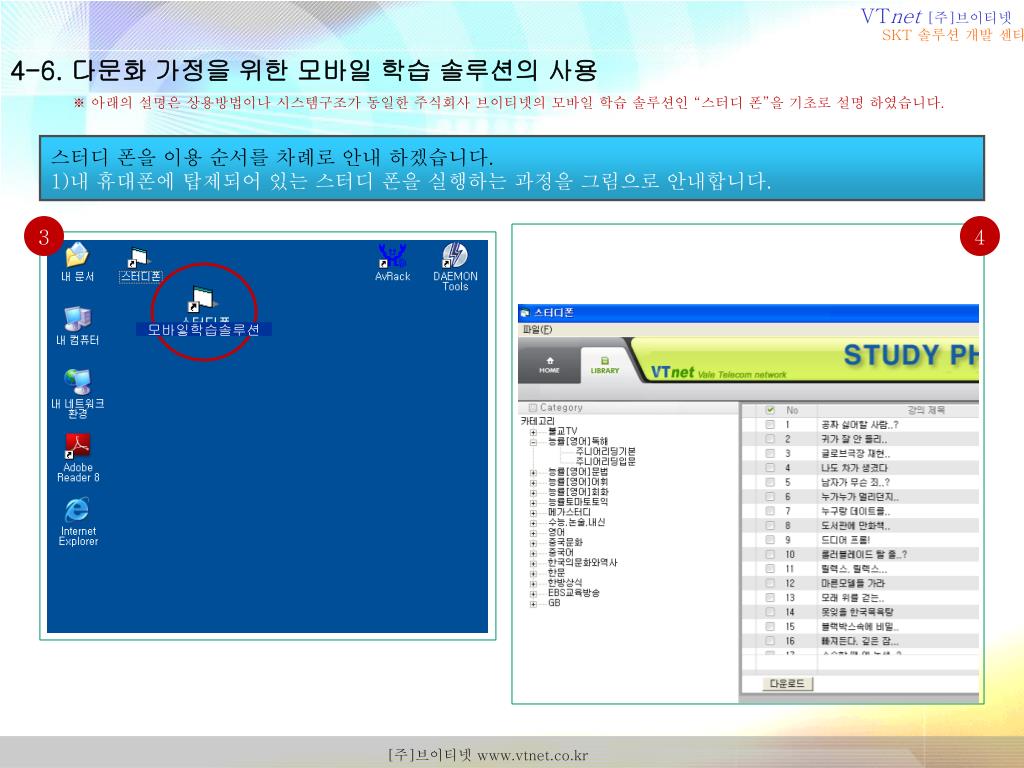Select lecture title 누가누가 떨리던지..
This screenshot has height=768, width=1024.
point(860,496)
